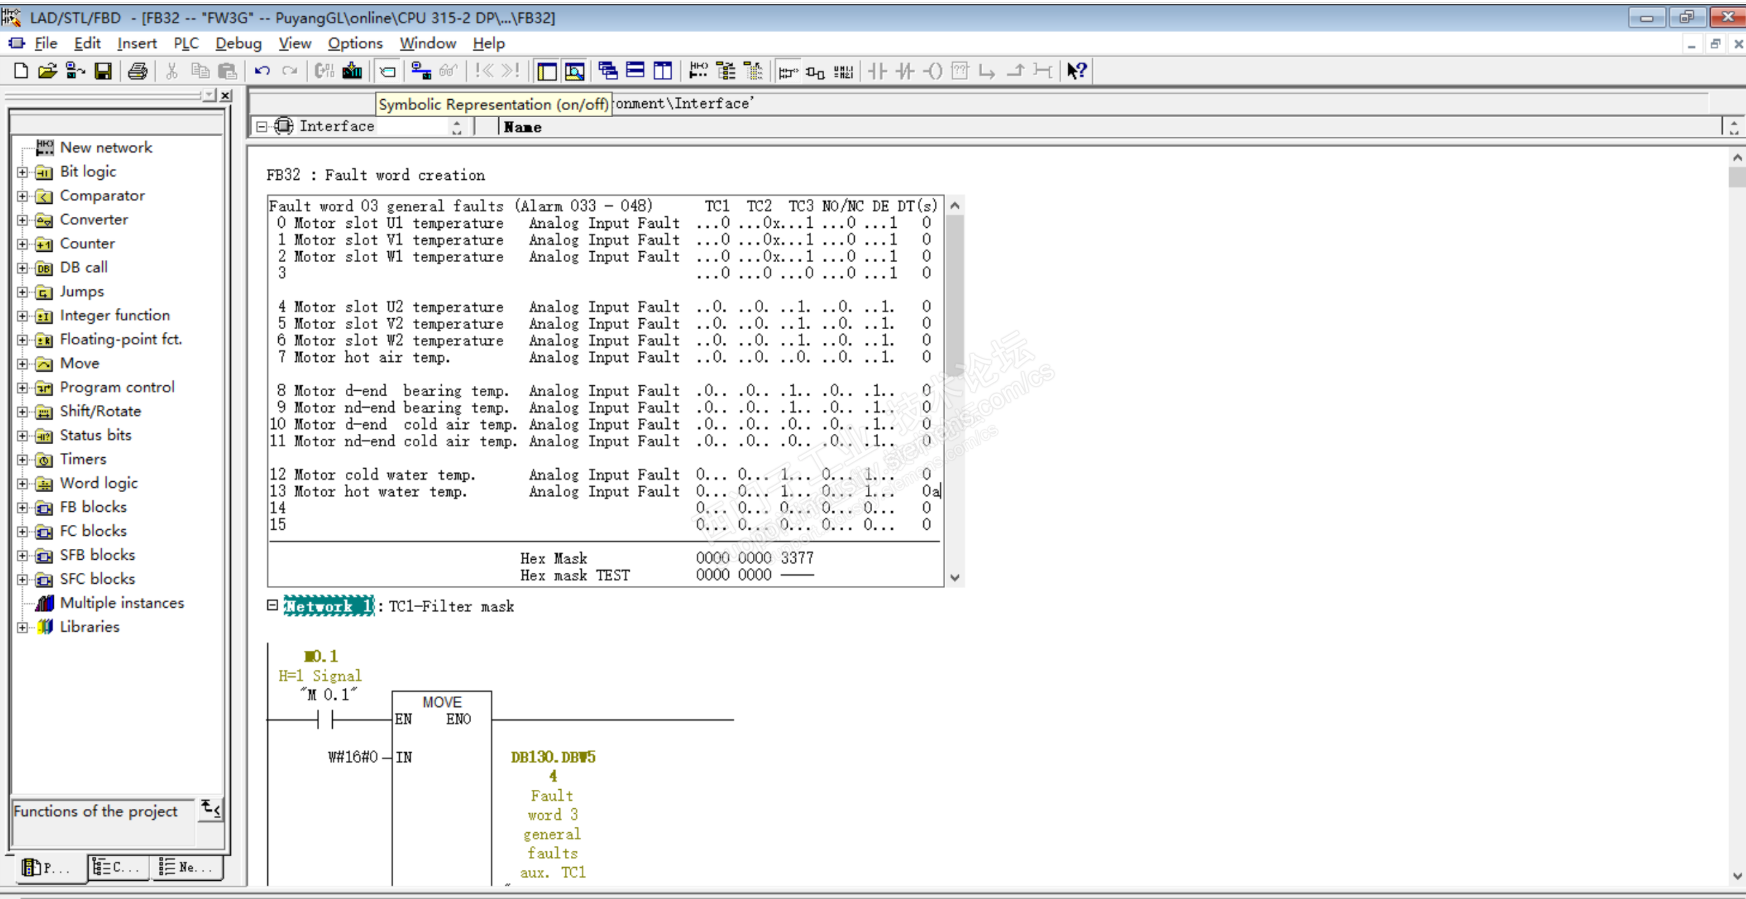This screenshot has width=1746, height=899.
Task: Expand the Bit logic tree node
Action: pos(22,172)
